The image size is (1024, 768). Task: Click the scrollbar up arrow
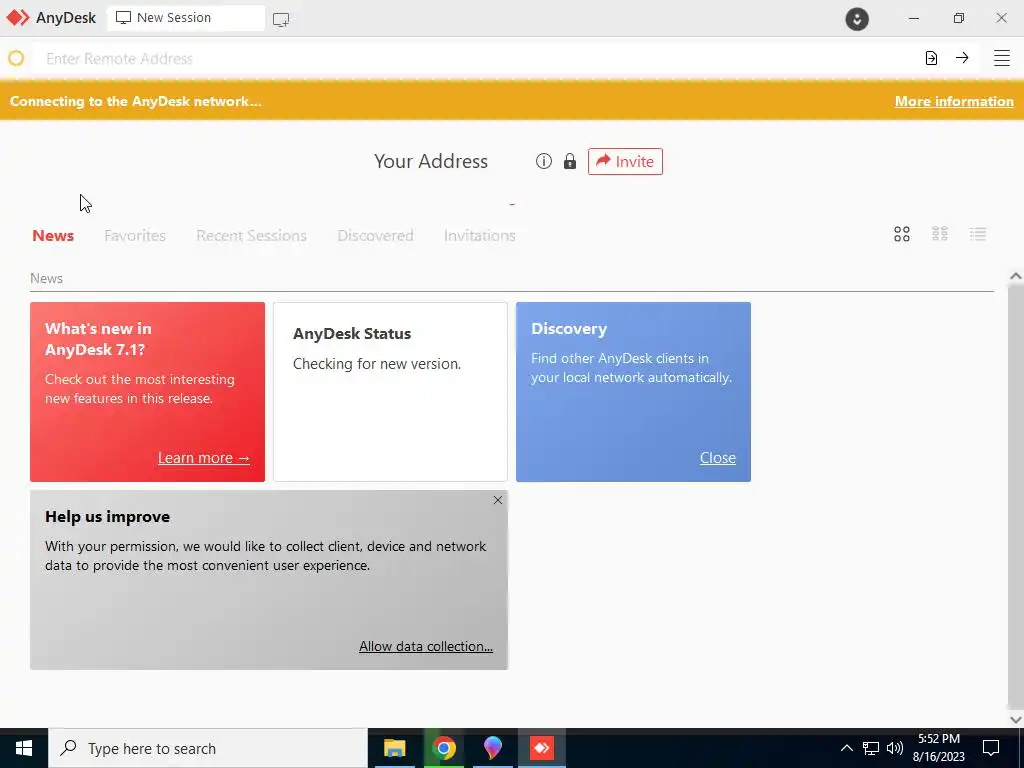tap(1016, 276)
